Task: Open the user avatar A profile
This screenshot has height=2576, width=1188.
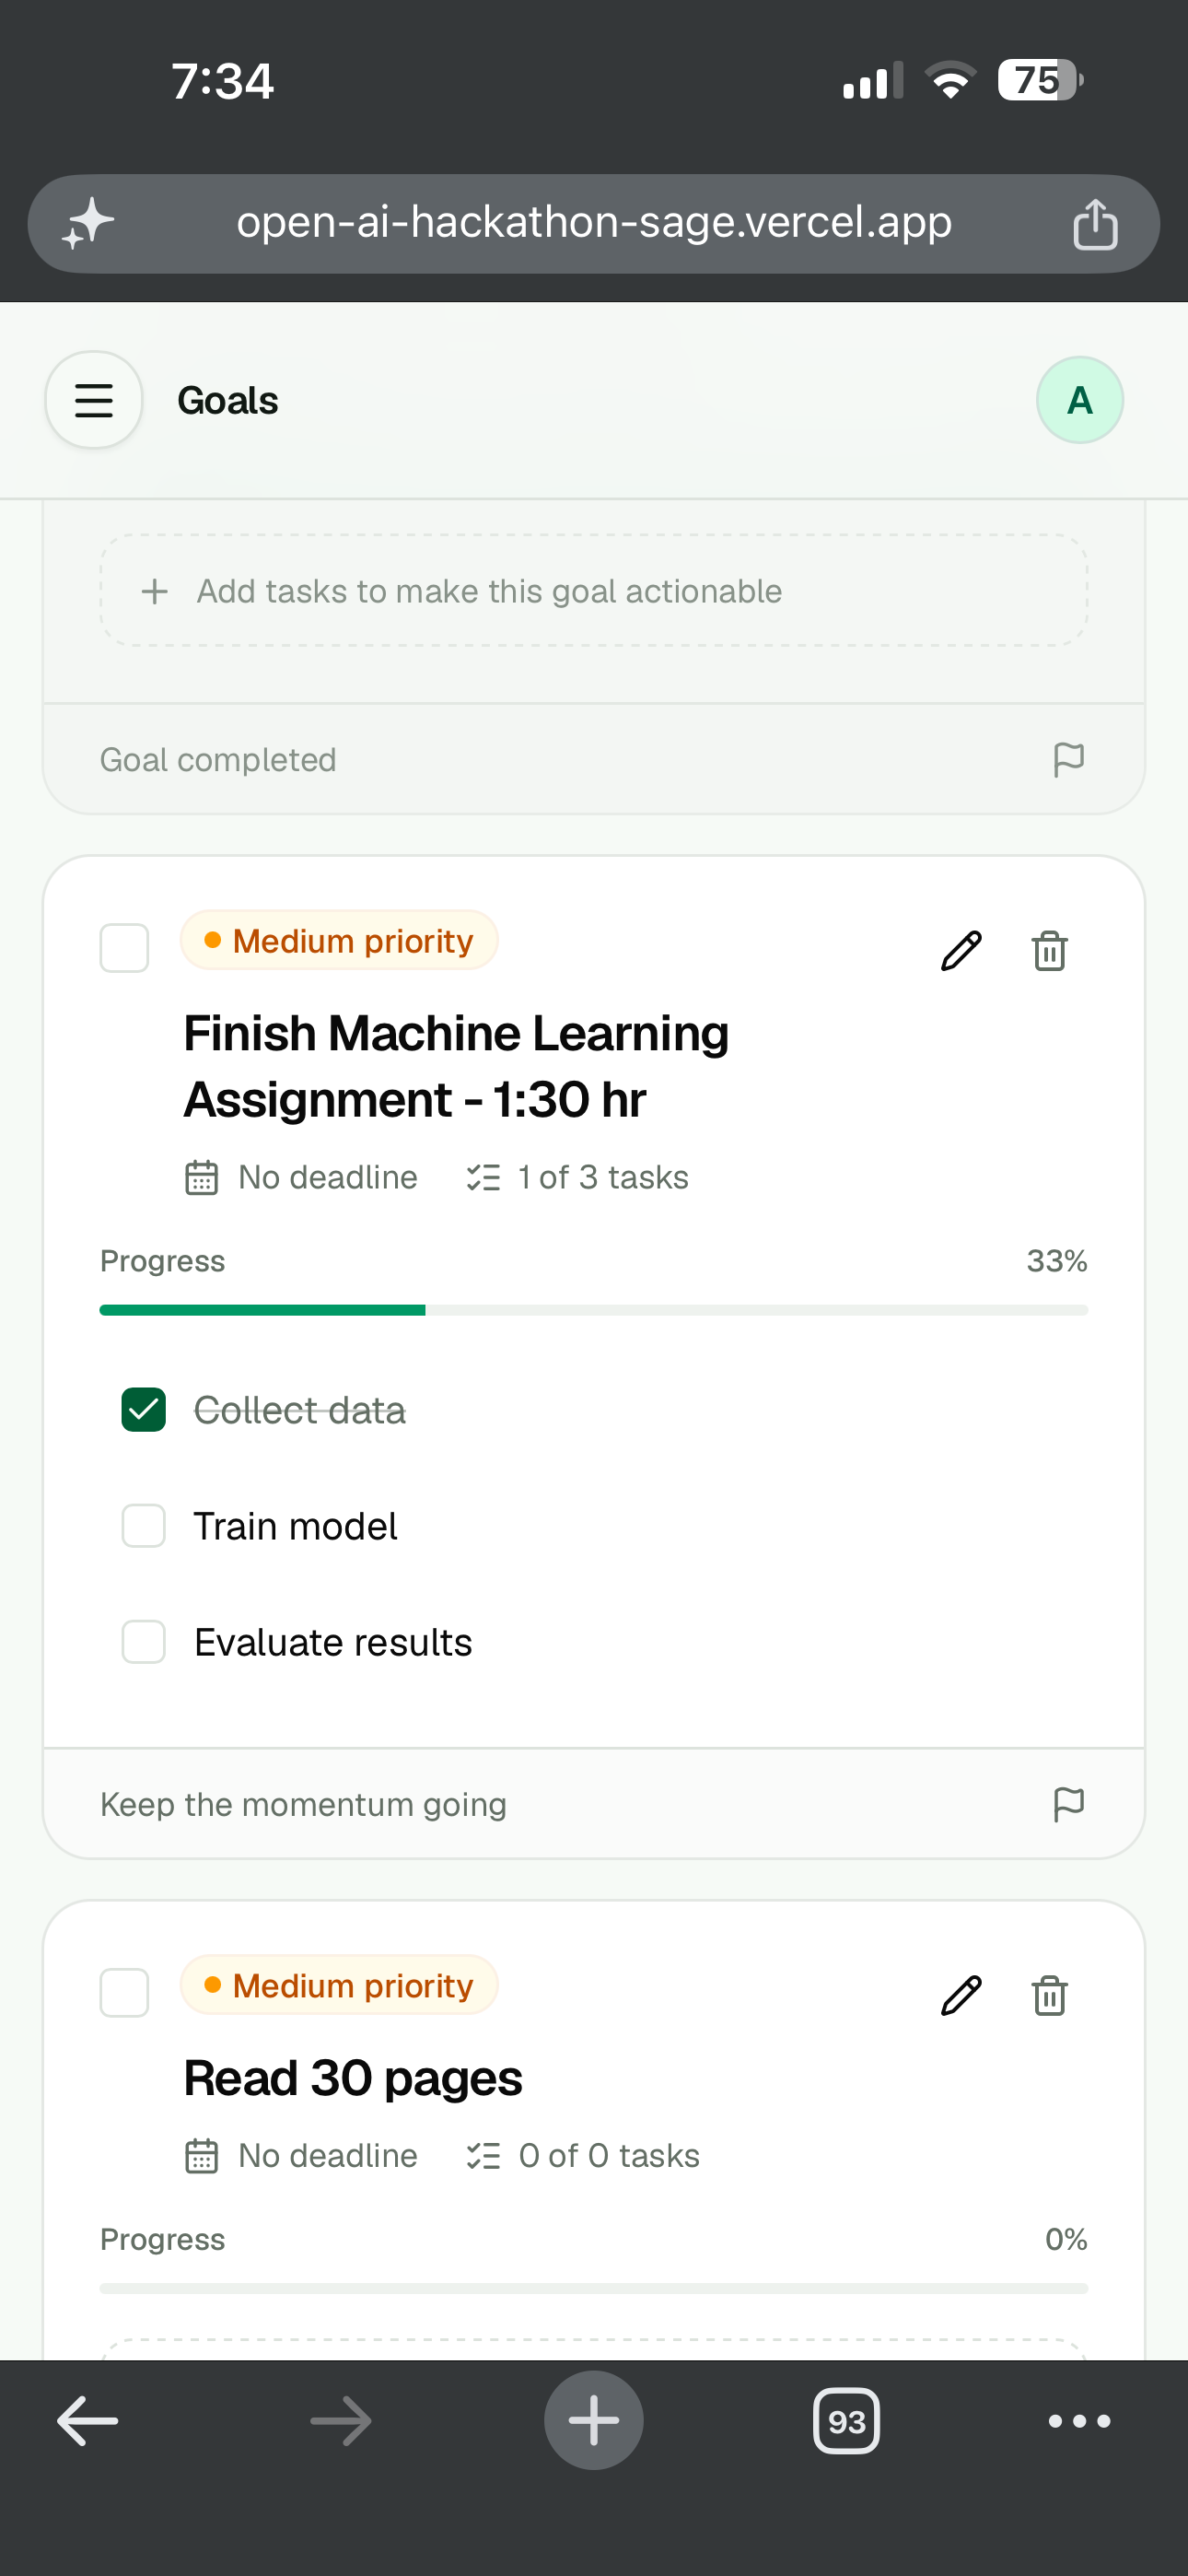Action: 1079,400
